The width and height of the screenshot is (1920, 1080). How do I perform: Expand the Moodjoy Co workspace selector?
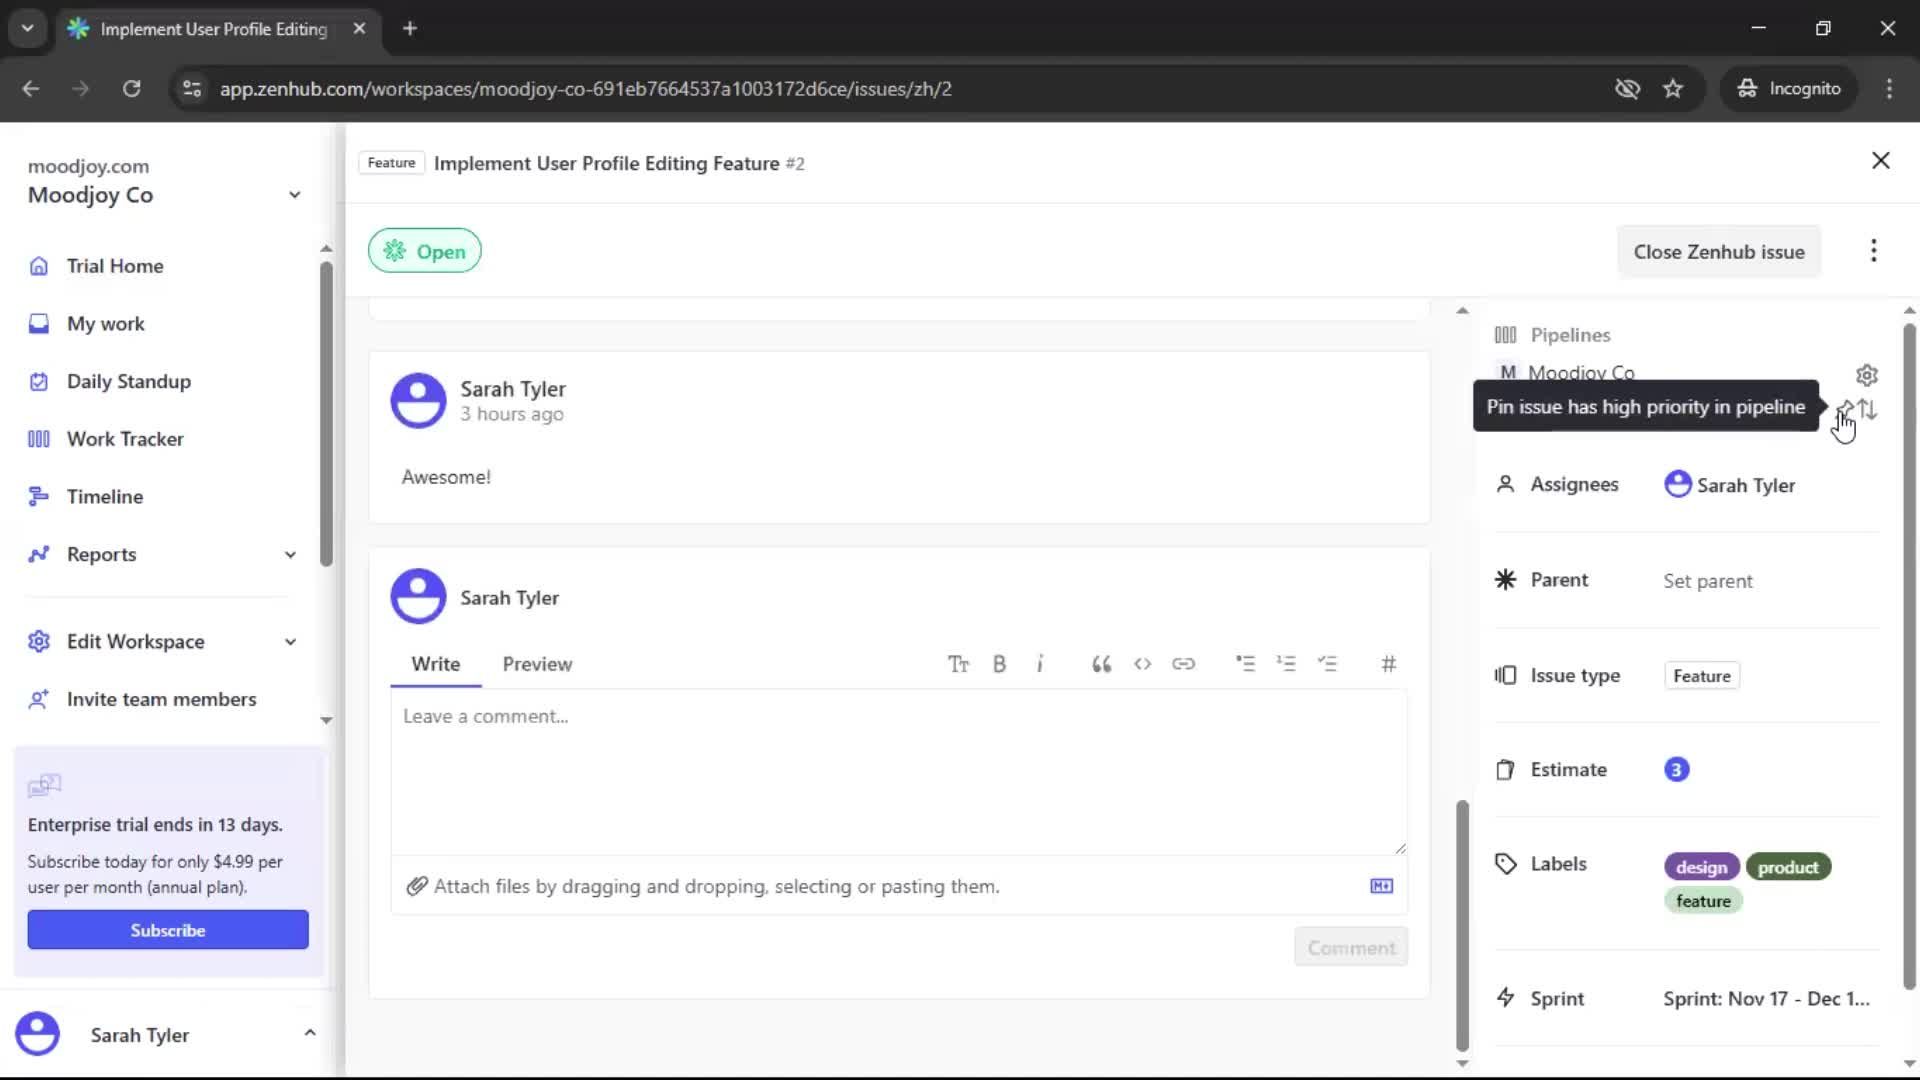pyautogui.click(x=294, y=194)
